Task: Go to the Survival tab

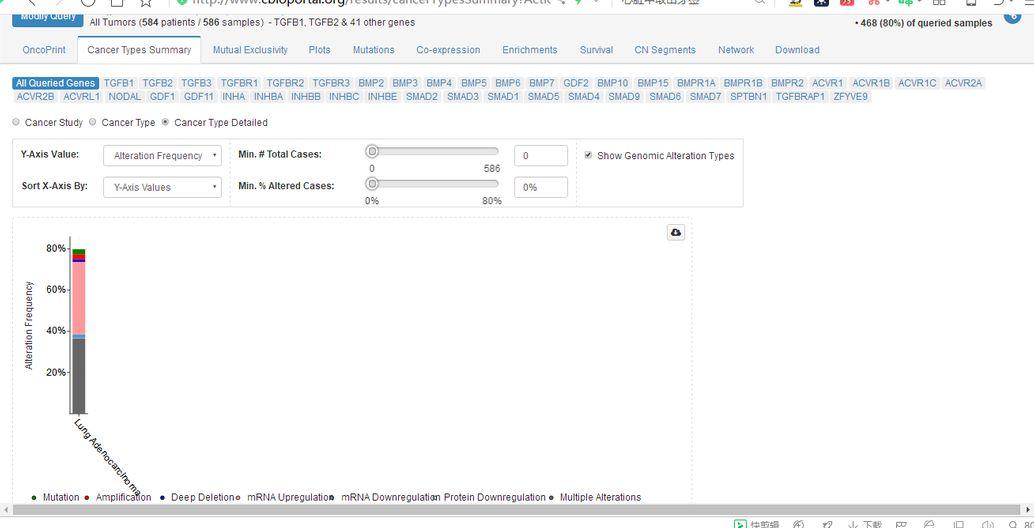Action: [x=596, y=50]
